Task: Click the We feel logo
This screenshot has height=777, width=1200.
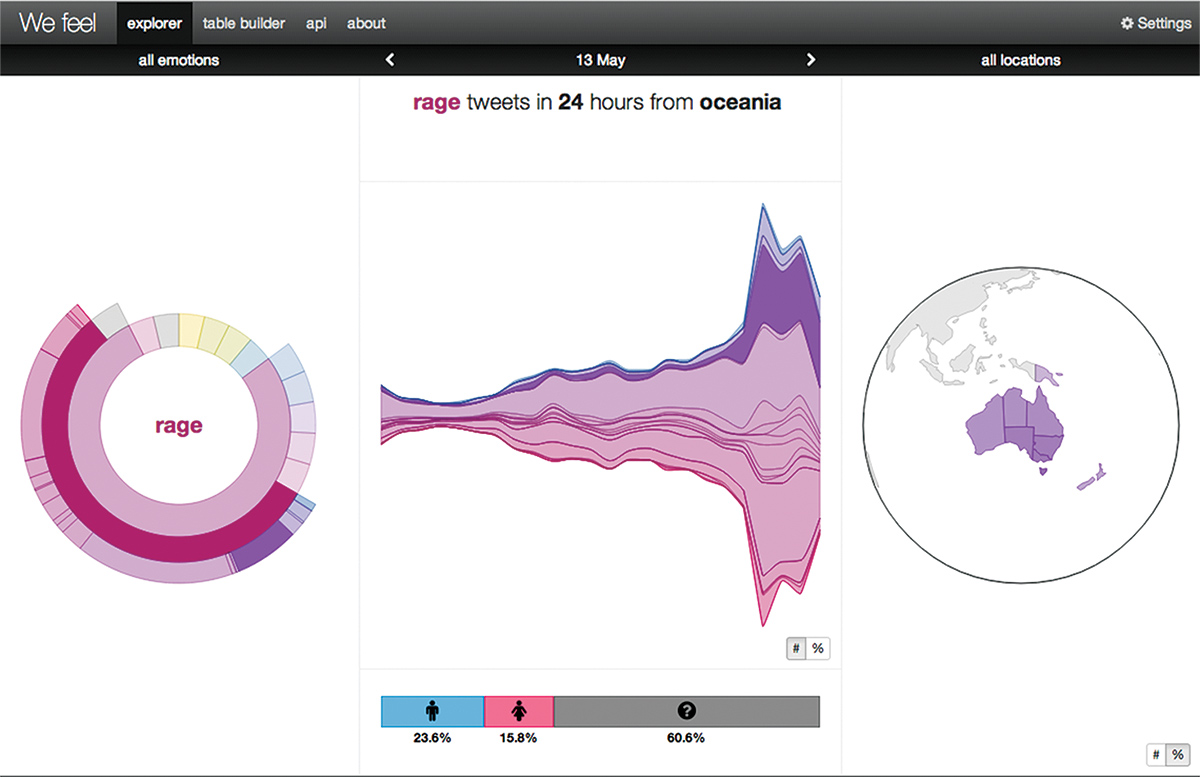Action: [57, 22]
